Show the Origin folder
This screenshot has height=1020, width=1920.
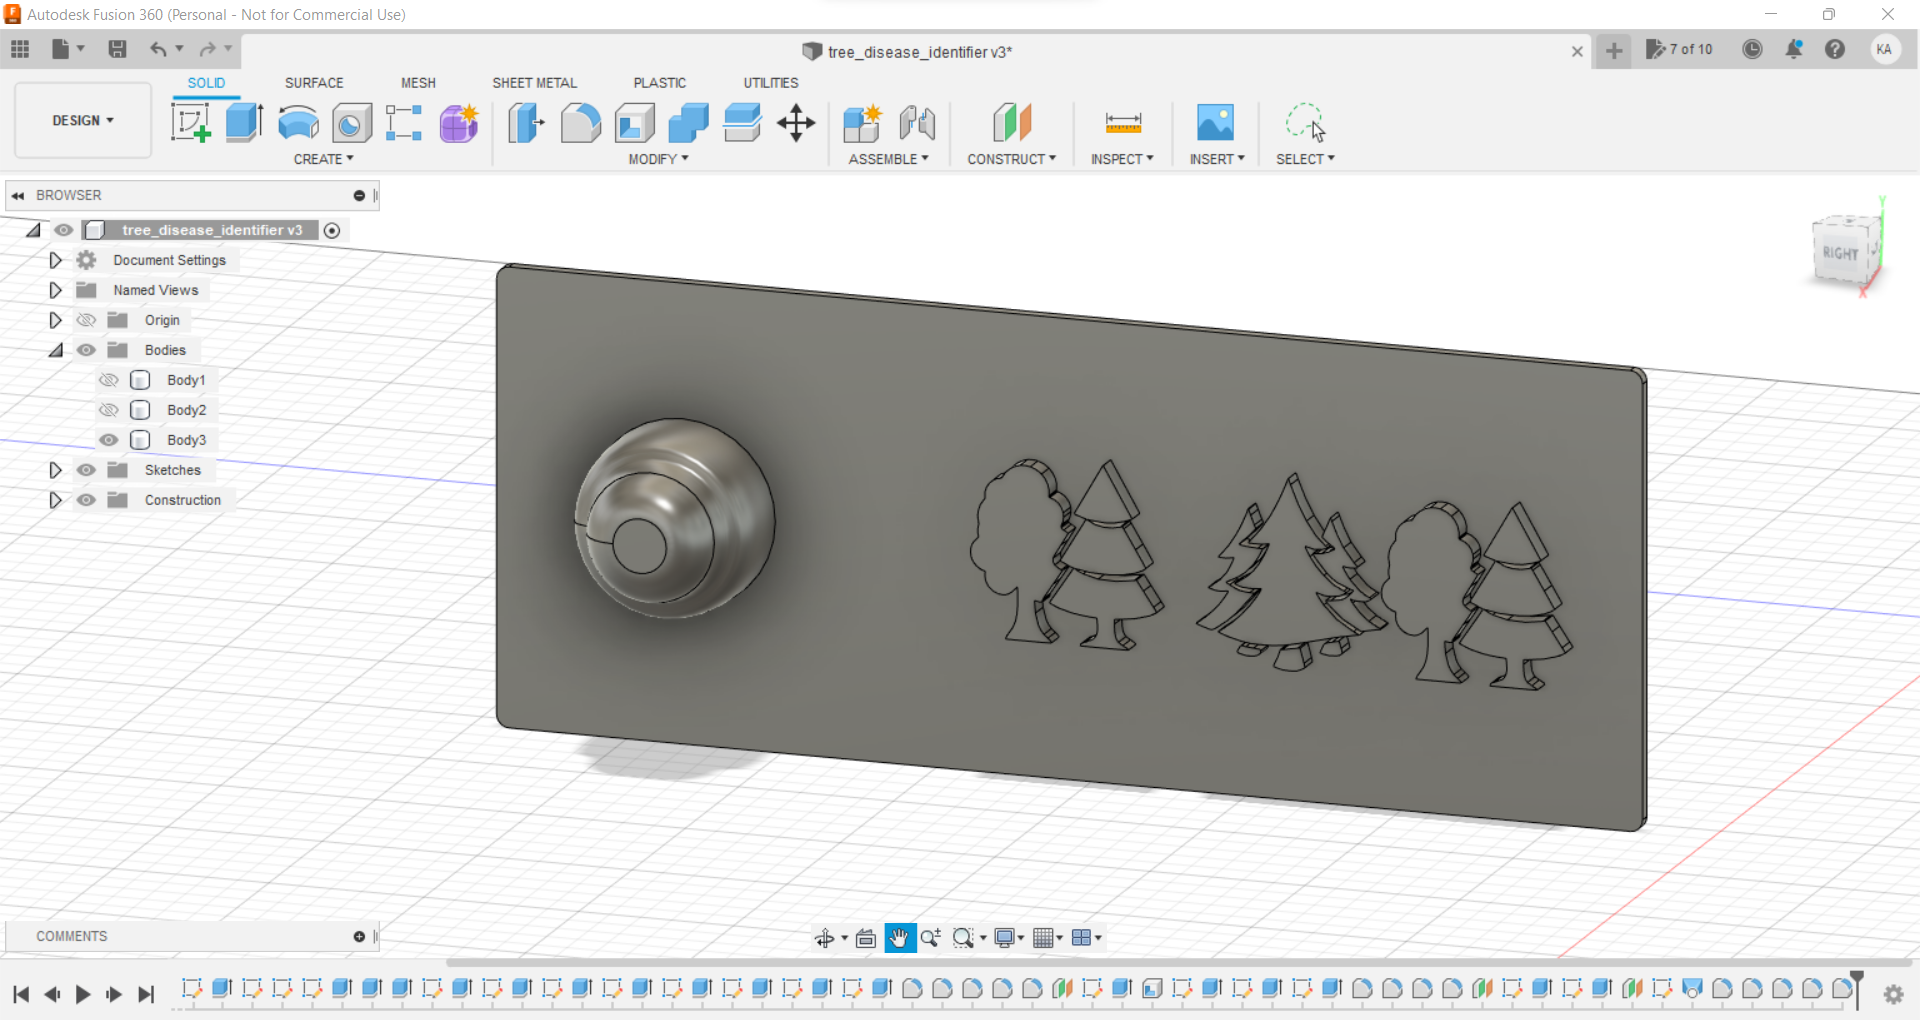[86, 320]
